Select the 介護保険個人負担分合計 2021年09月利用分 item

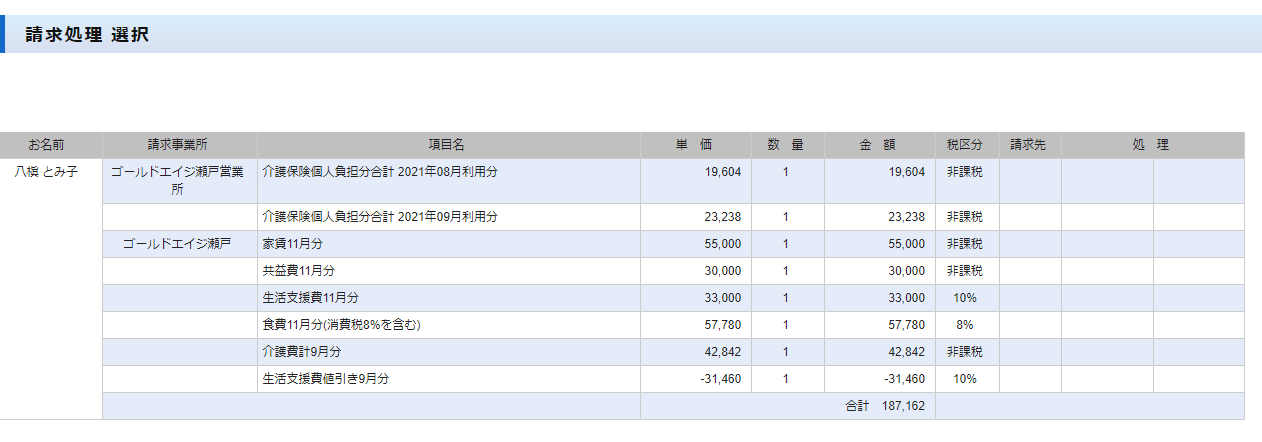(x=380, y=217)
